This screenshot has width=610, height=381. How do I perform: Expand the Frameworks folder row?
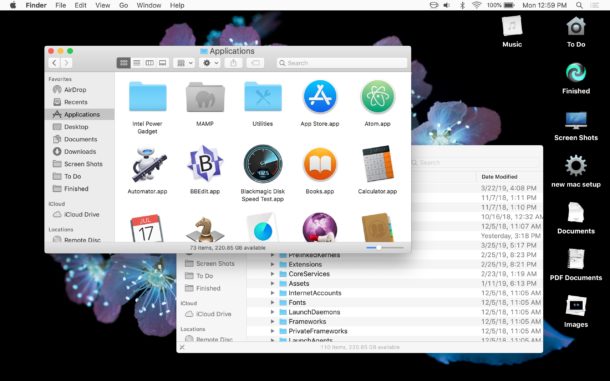273,321
